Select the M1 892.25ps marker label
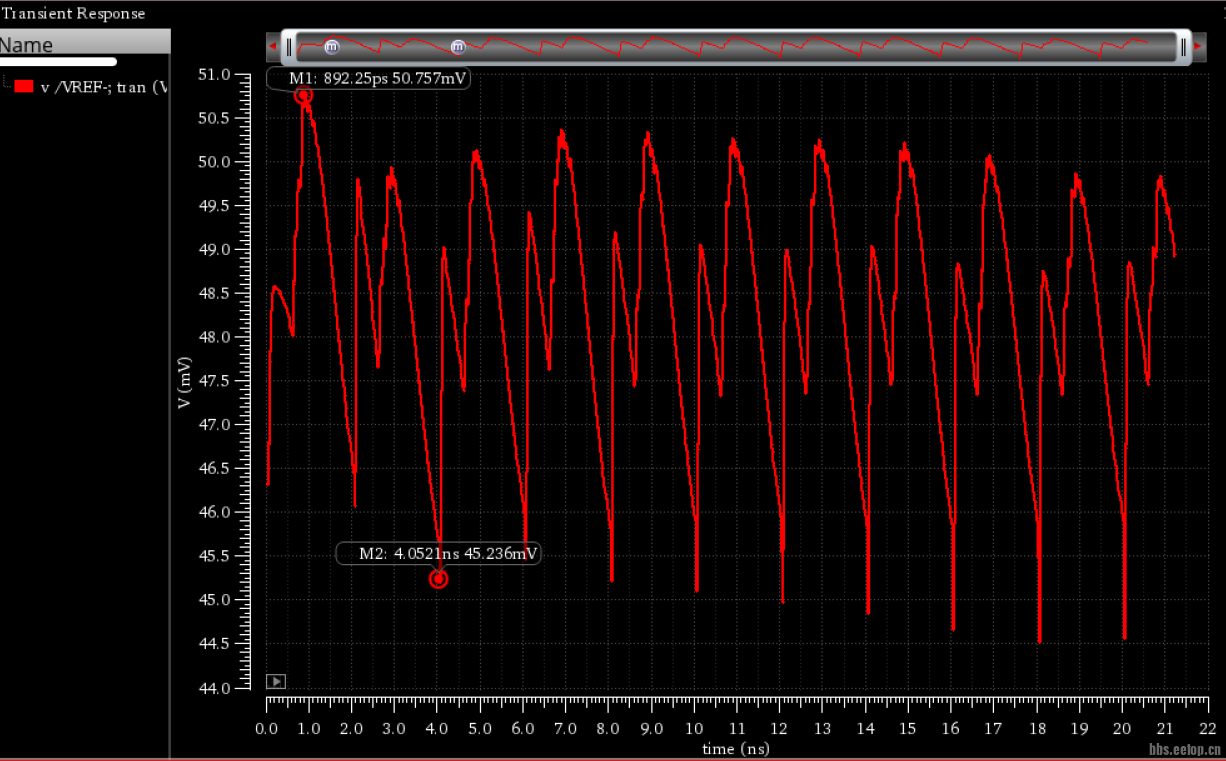The height and width of the screenshot is (761, 1226). point(378,79)
